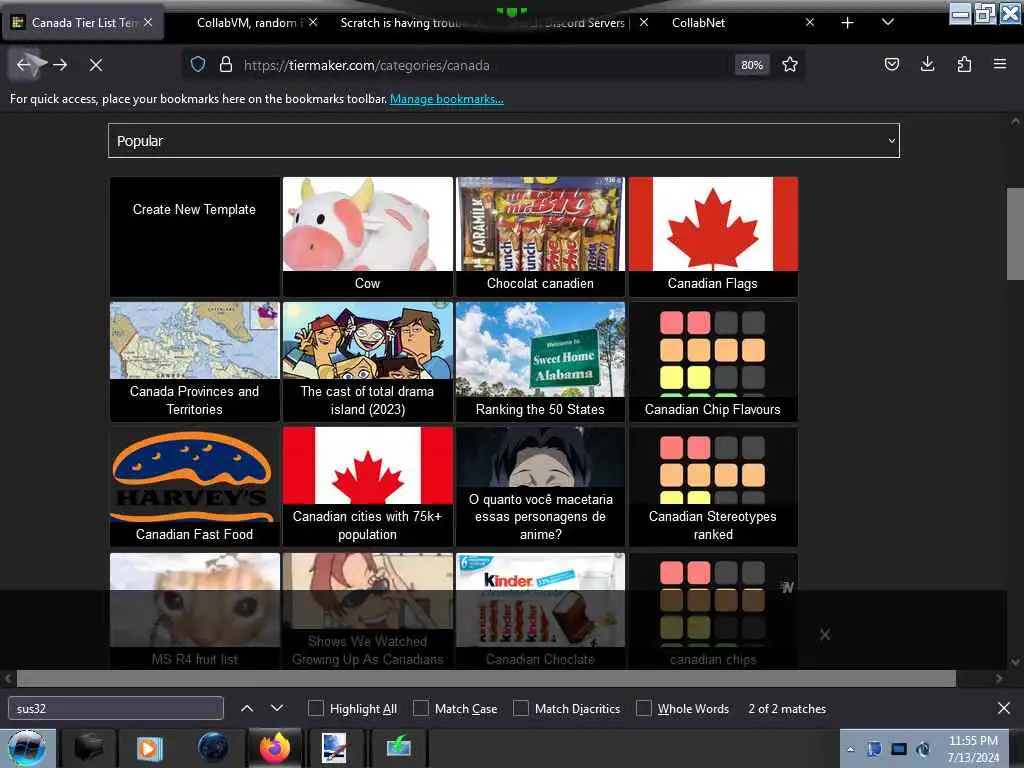Image resolution: width=1024 pixels, height=768 pixels.
Task: Go forward with the forward arrow
Action: [x=60, y=65]
